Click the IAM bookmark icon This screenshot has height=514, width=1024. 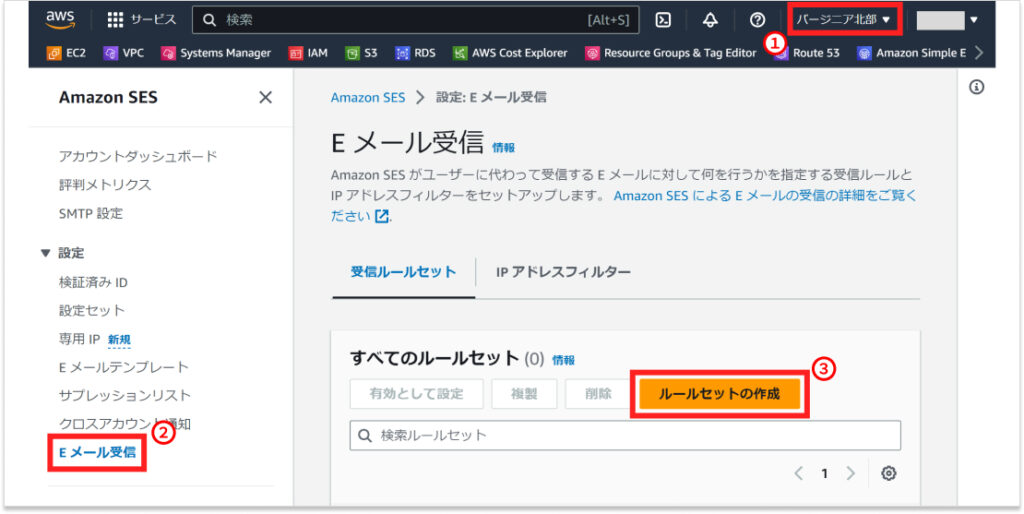pos(296,53)
